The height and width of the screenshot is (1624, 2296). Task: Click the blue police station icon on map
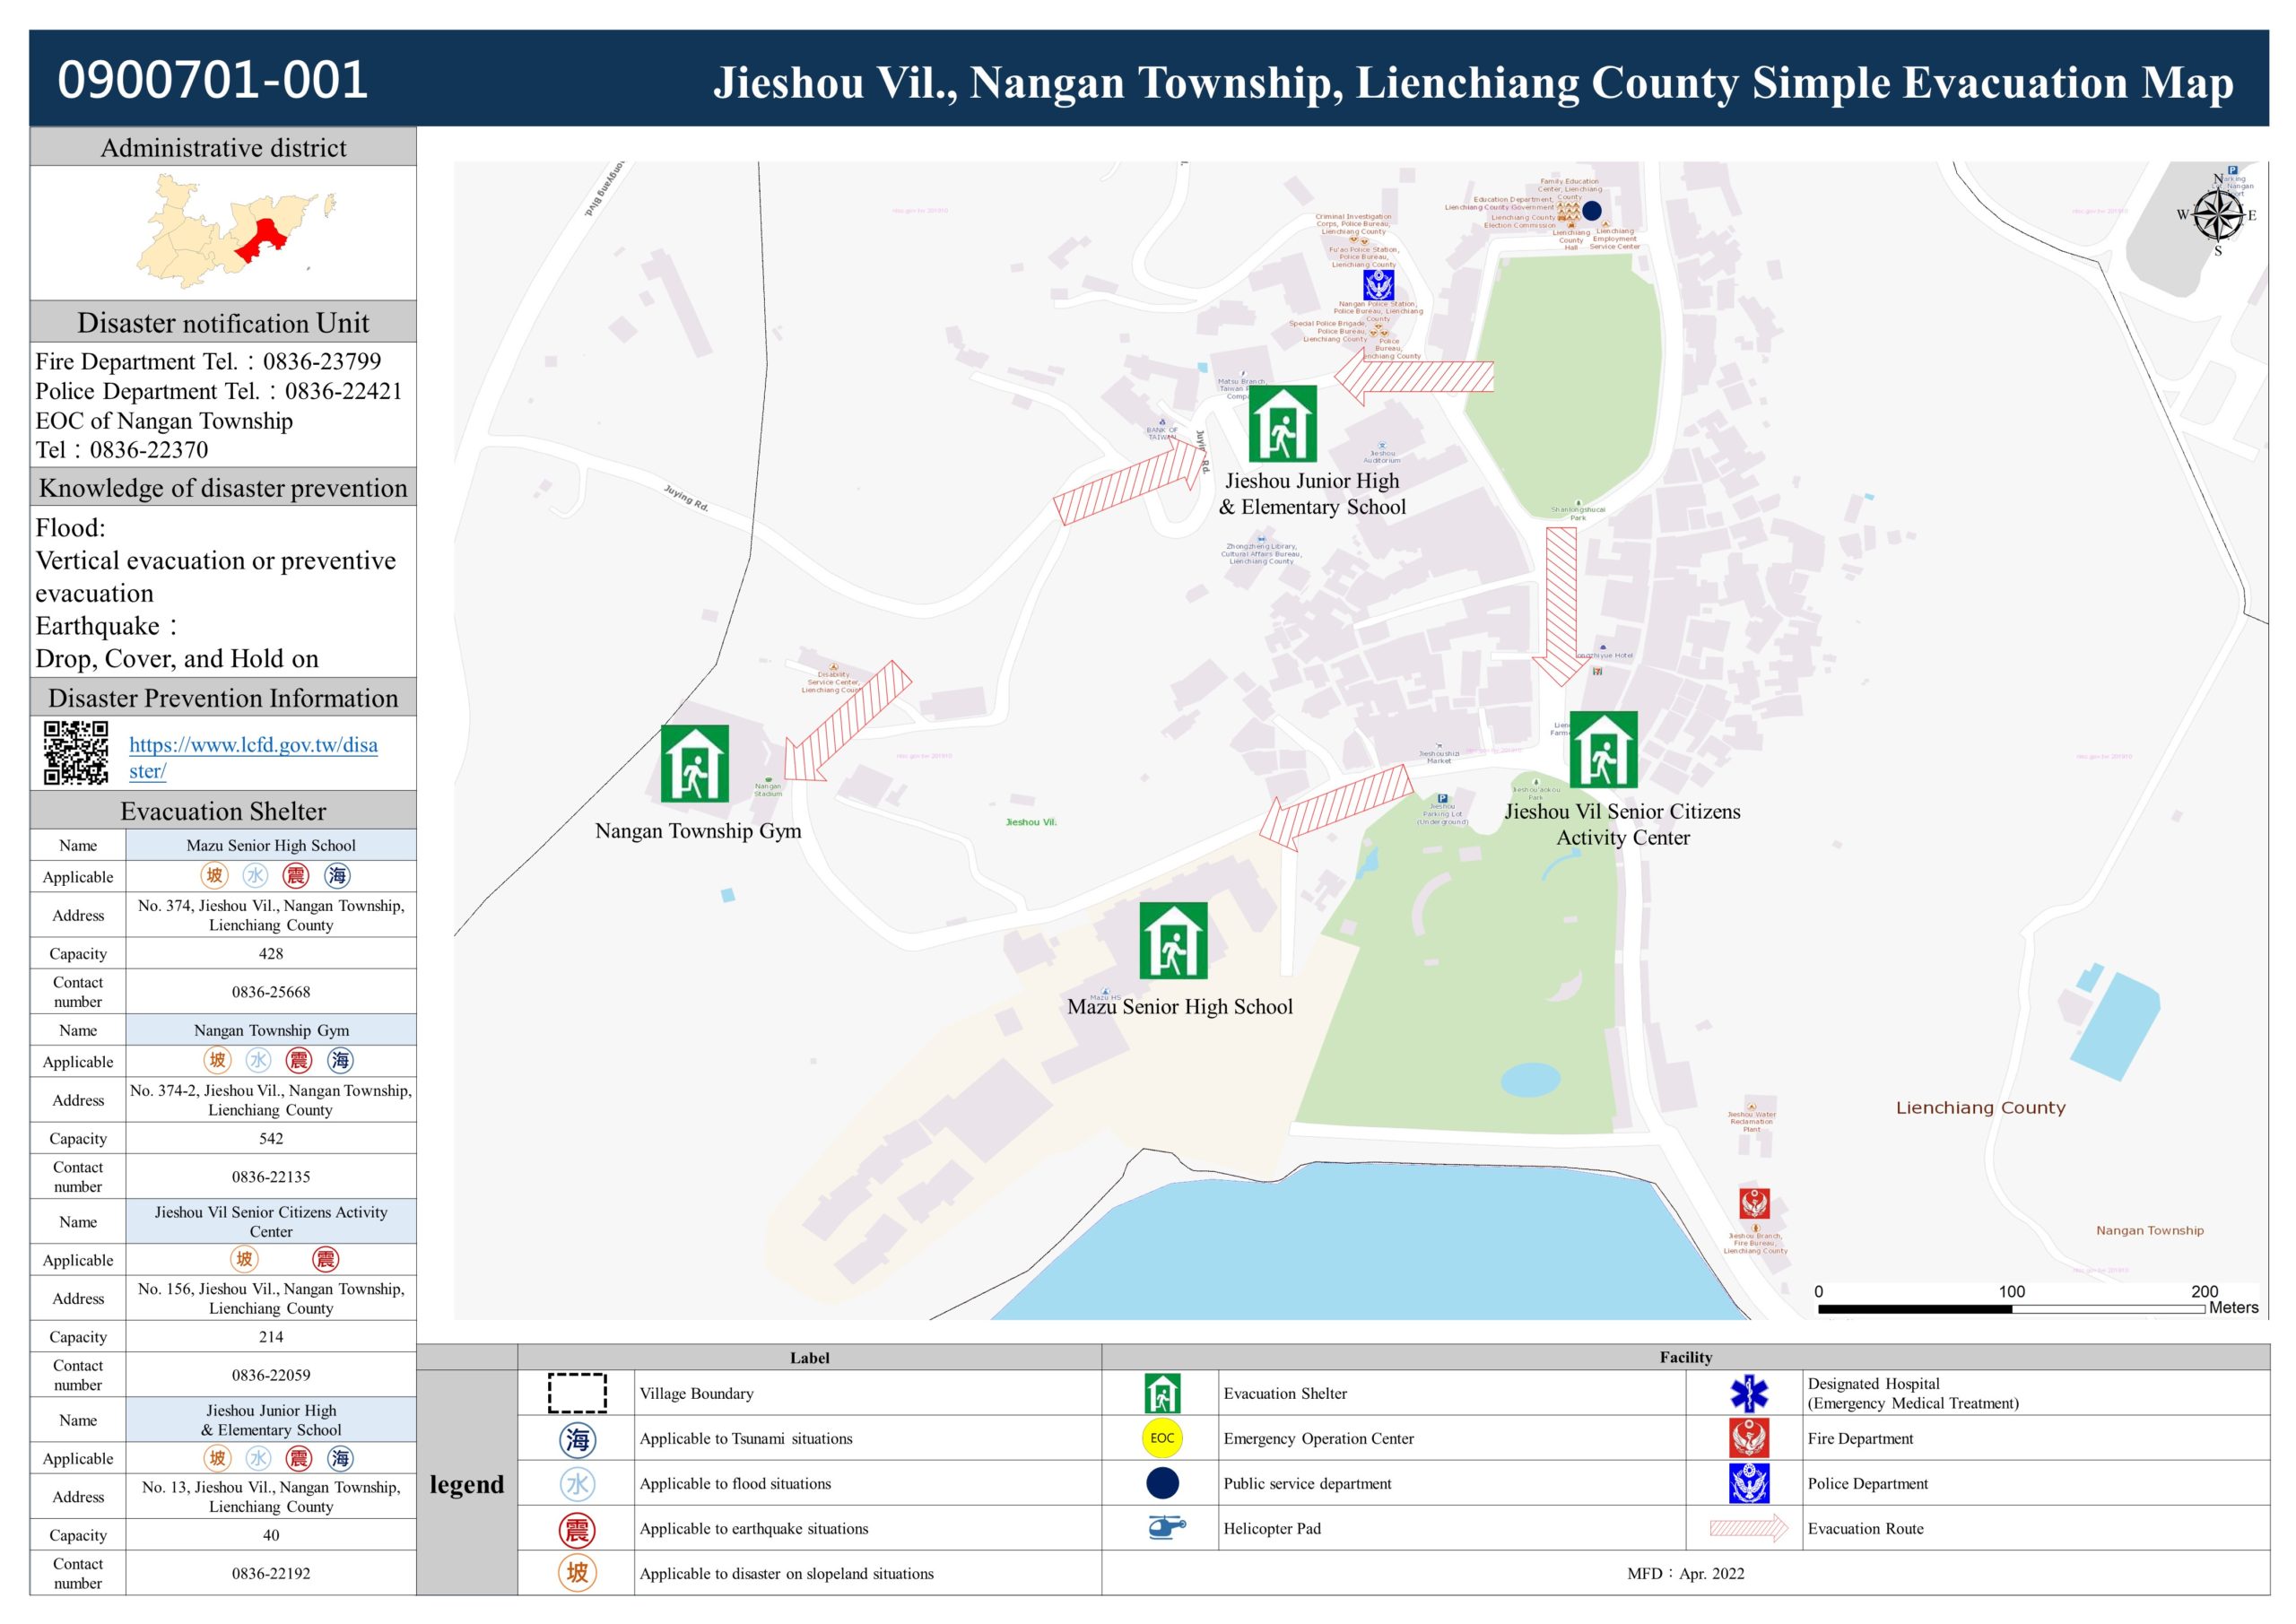pyautogui.click(x=1378, y=285)
